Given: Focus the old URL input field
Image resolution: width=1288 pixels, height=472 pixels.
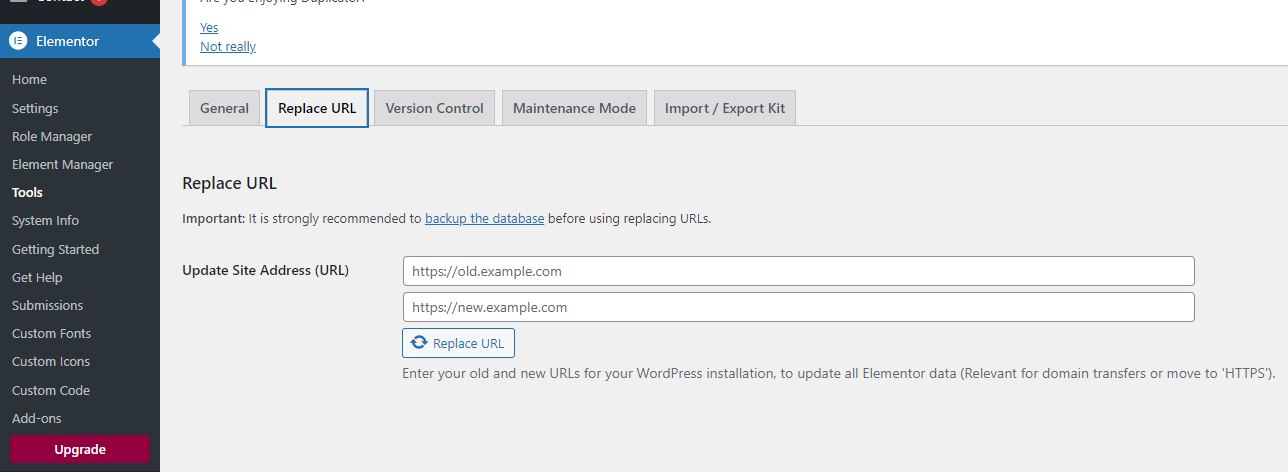Looking at the screenshot, I should (798, 271).
